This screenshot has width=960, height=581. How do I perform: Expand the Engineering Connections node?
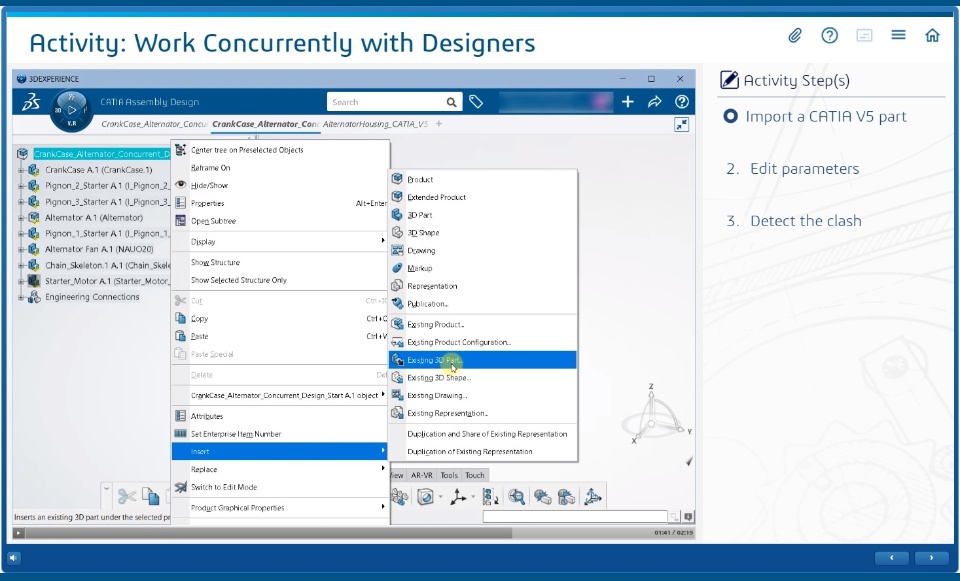pos(21,298)
